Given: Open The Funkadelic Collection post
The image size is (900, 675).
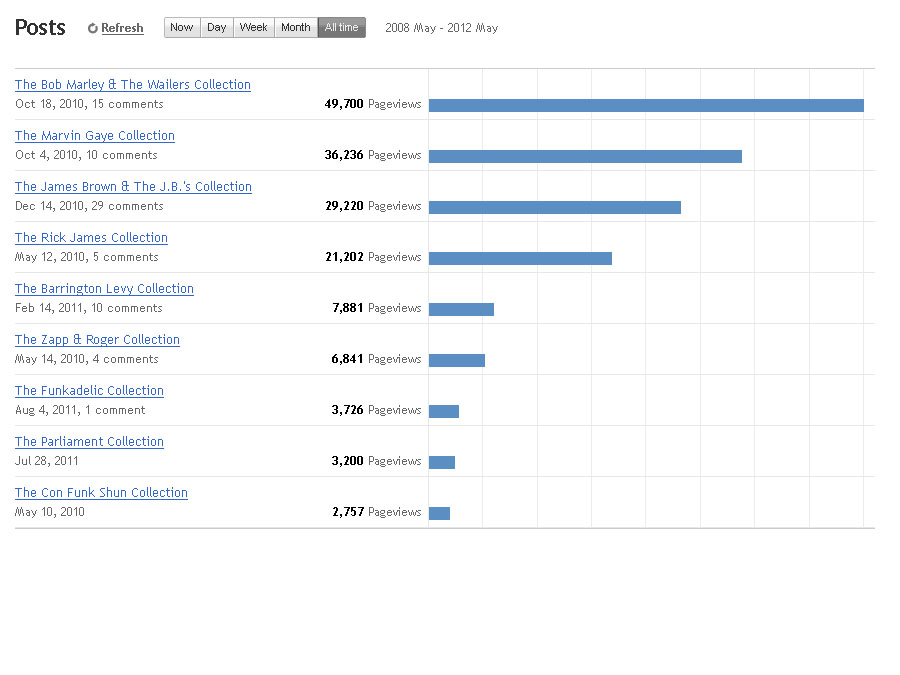Looking at the screenshot, I should tap(90, 391).
